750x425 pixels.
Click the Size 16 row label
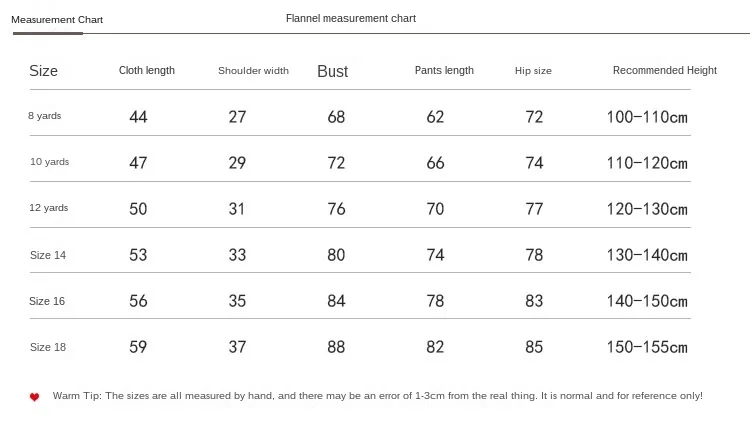point(47,301)
